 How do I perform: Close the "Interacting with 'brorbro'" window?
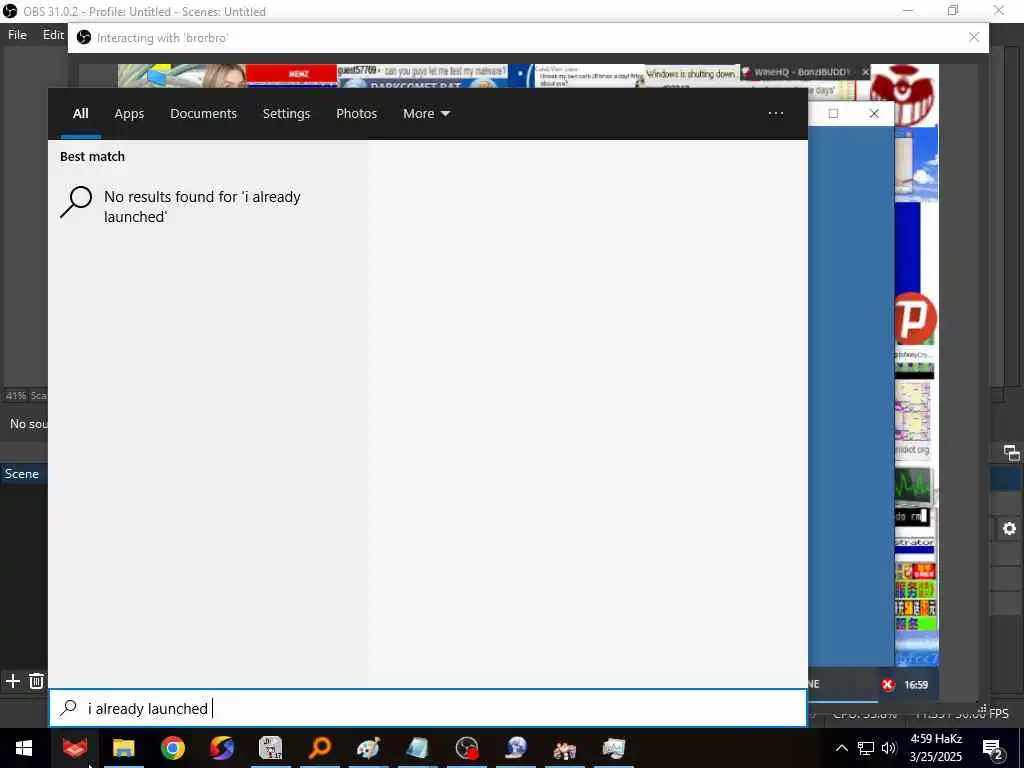coord(974,37)
